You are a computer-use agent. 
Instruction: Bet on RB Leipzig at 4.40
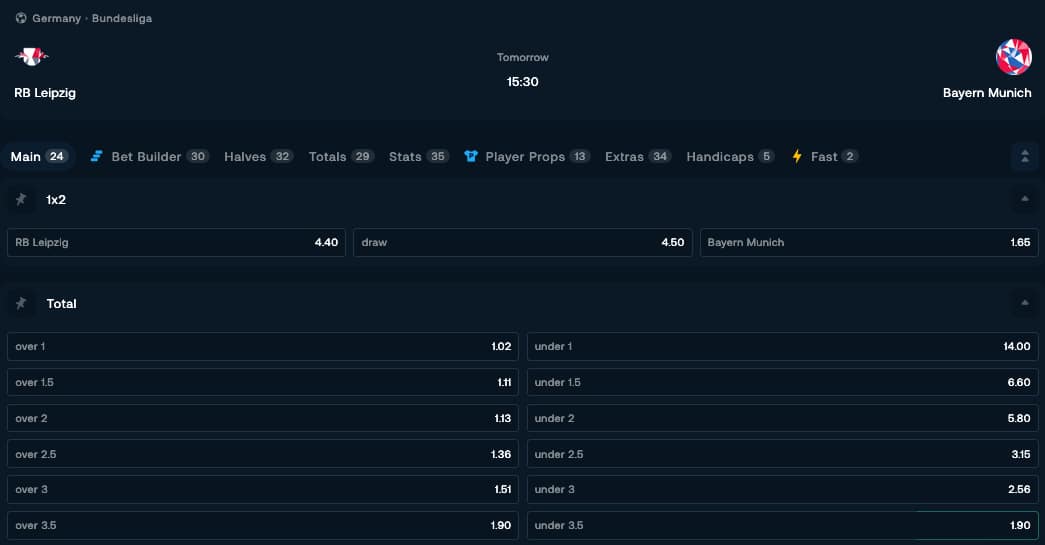click(177, 243)
